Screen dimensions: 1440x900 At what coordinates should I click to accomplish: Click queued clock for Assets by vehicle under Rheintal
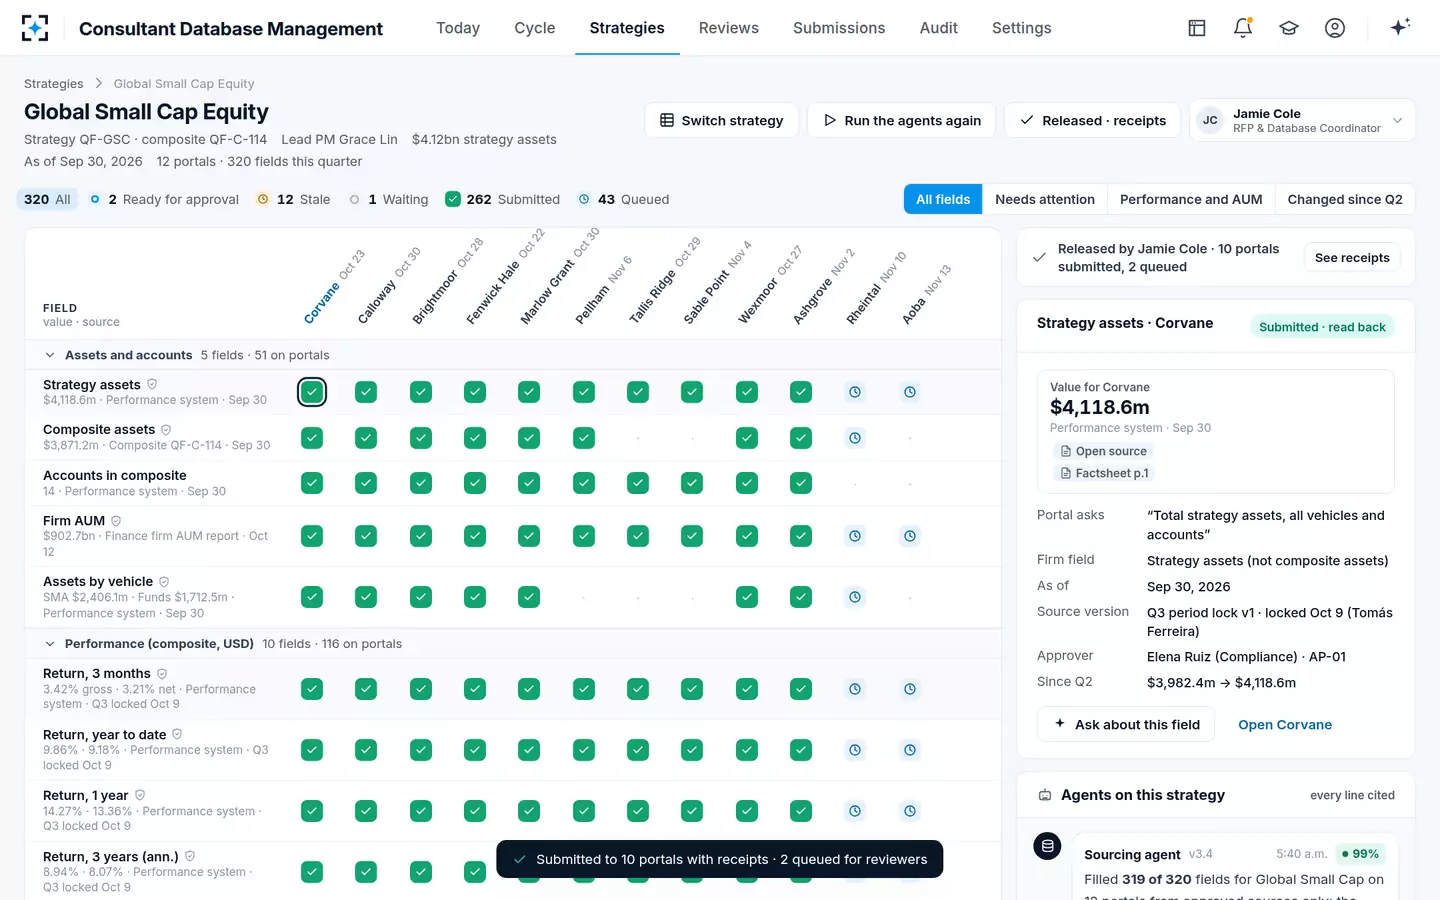click(855, 597)
